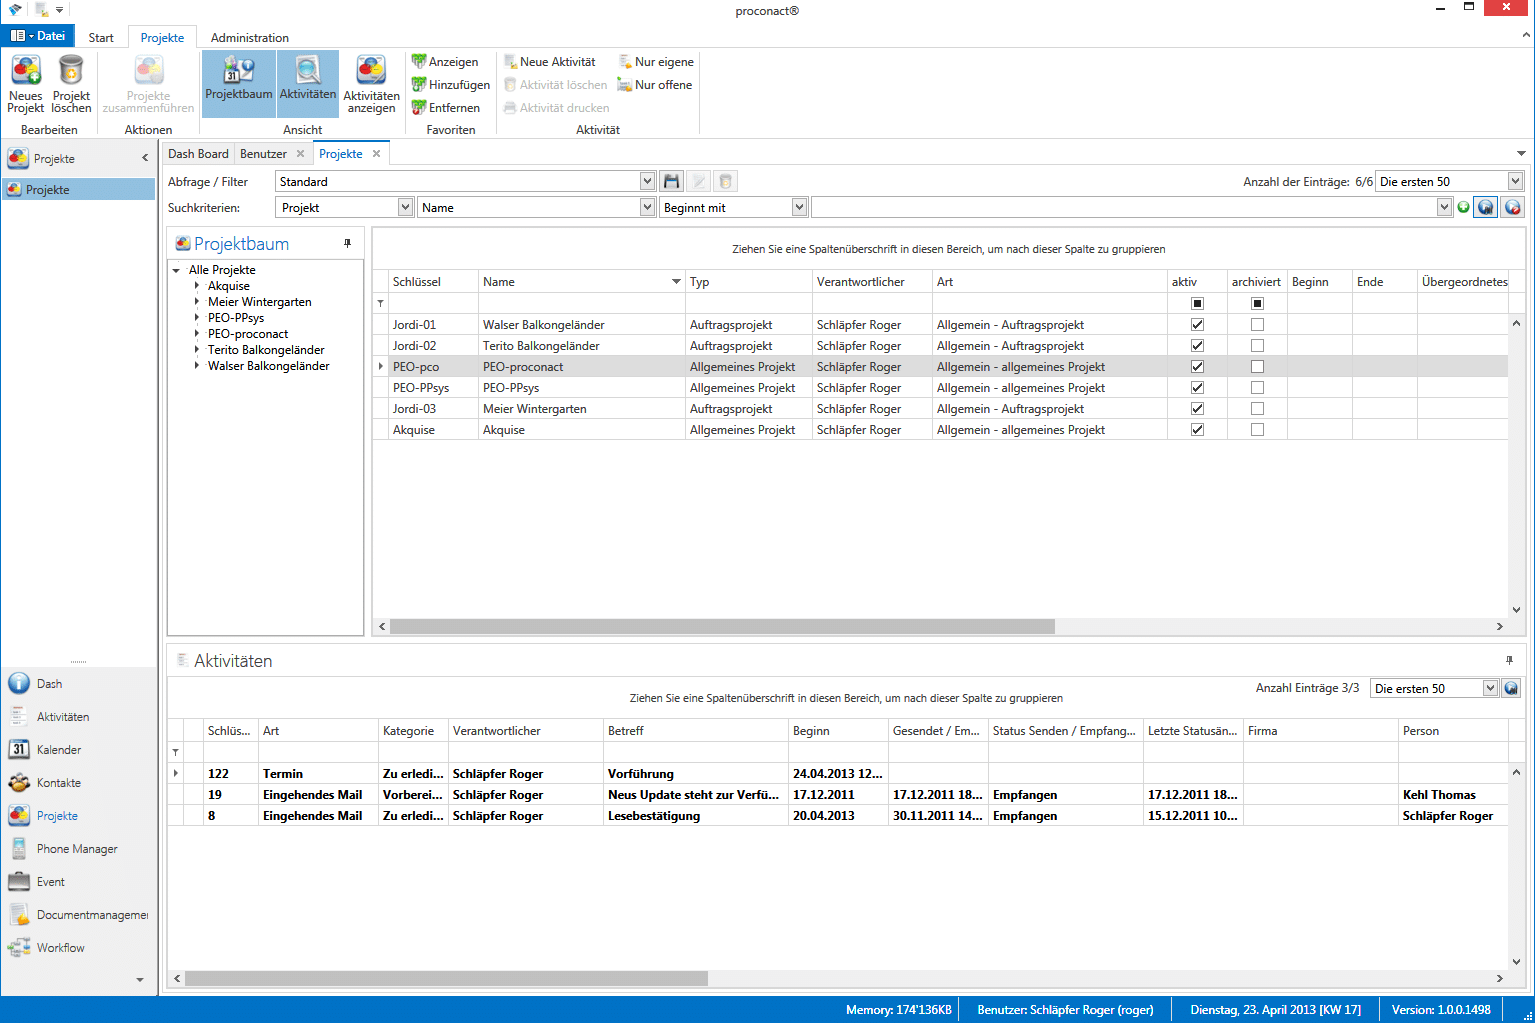Toggle aktiv checkbox for PEO-PPsys row
Image resolution: width=1535 pixels, height=1023 pixels.
click(x=1197, y=388)
